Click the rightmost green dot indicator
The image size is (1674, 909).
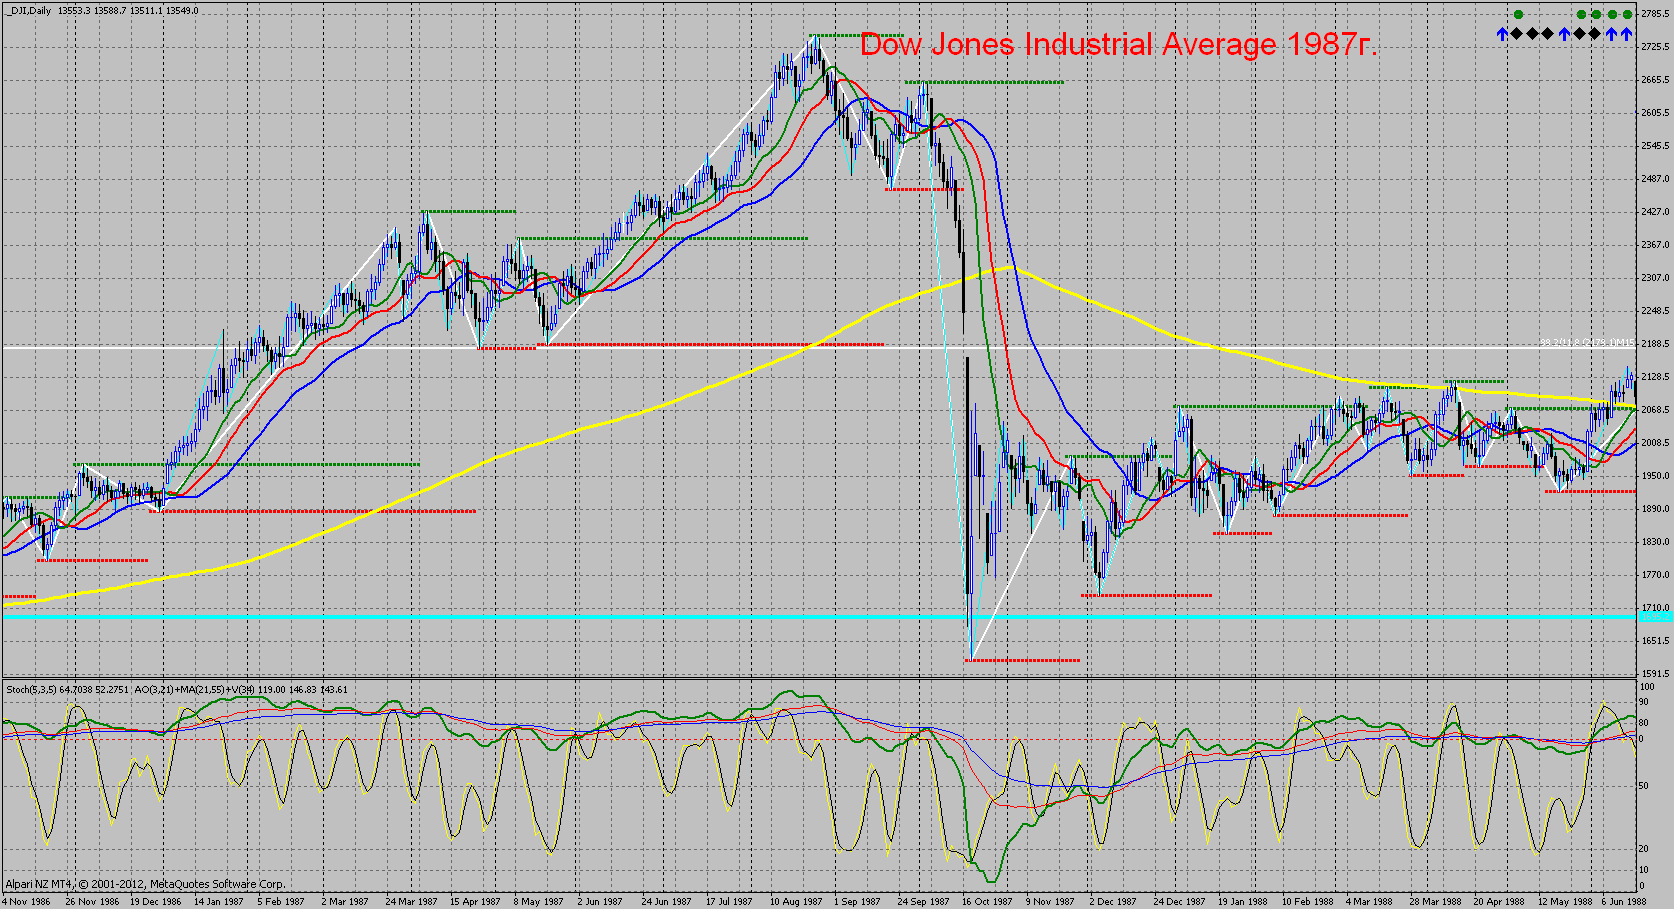[1626, 15]
